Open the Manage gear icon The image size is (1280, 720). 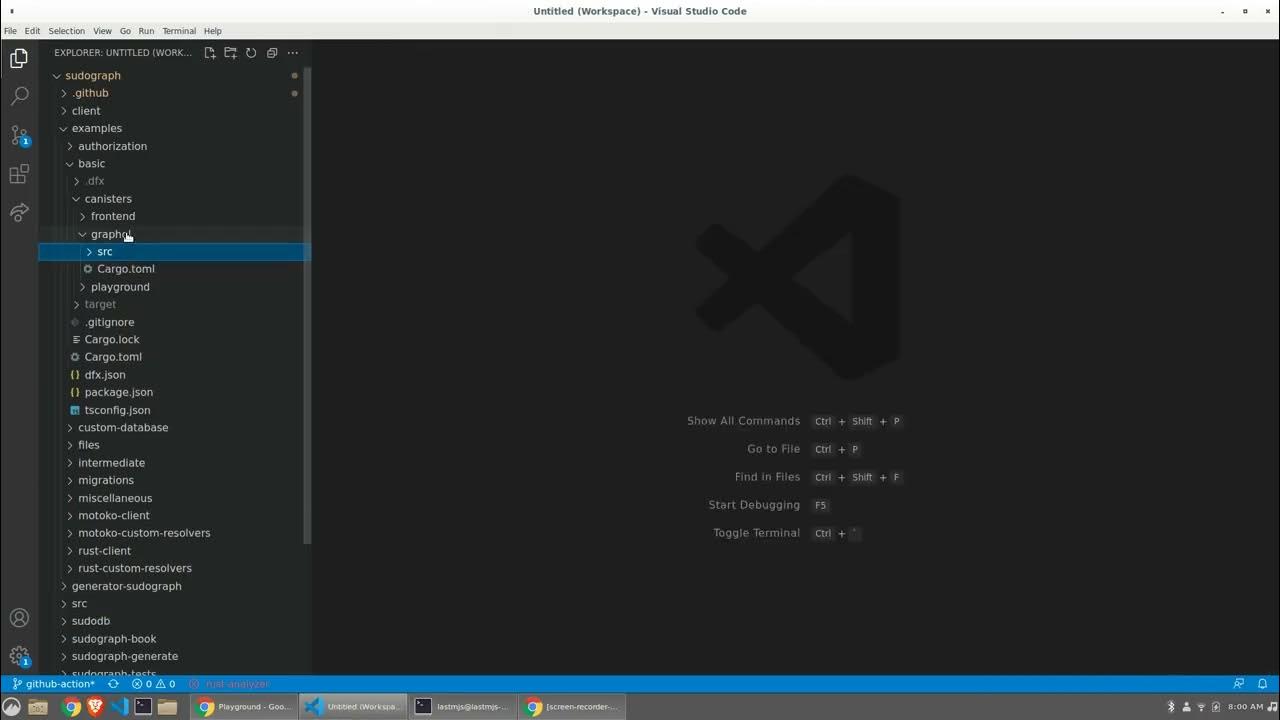click(19, 656)
